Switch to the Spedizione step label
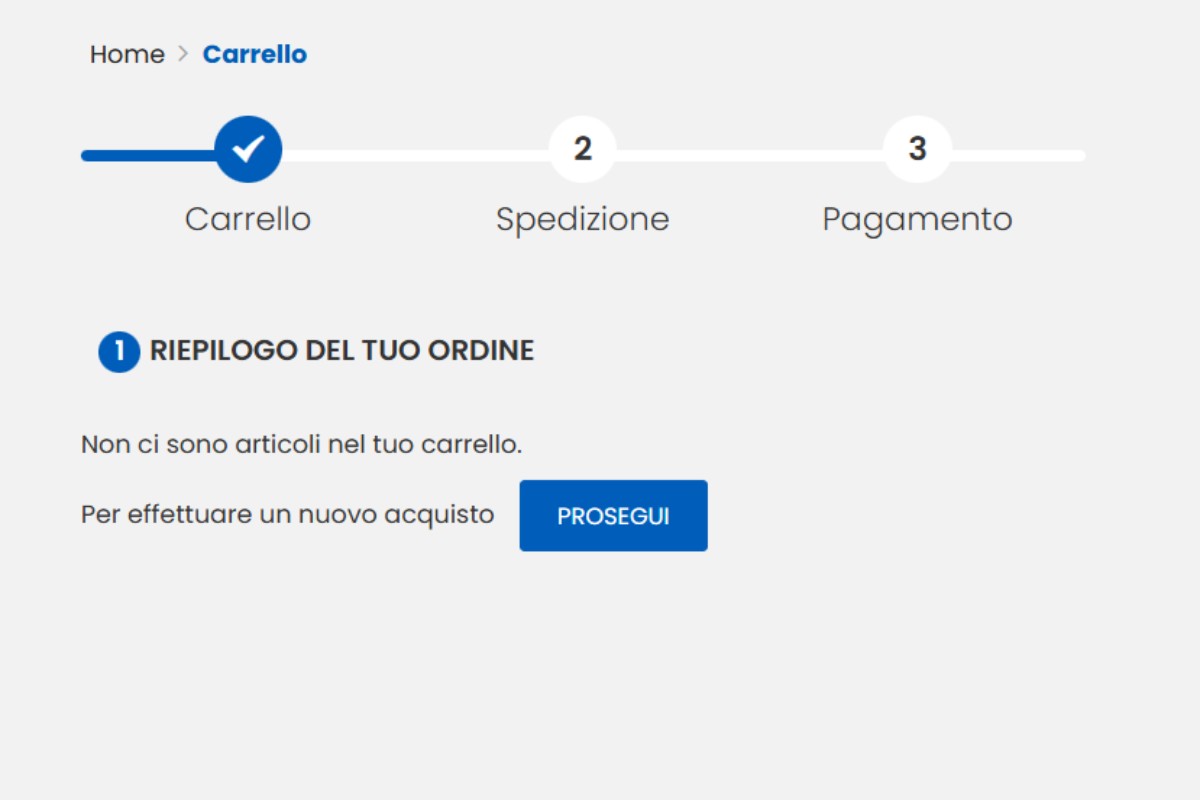 click(x=583, y=219)
